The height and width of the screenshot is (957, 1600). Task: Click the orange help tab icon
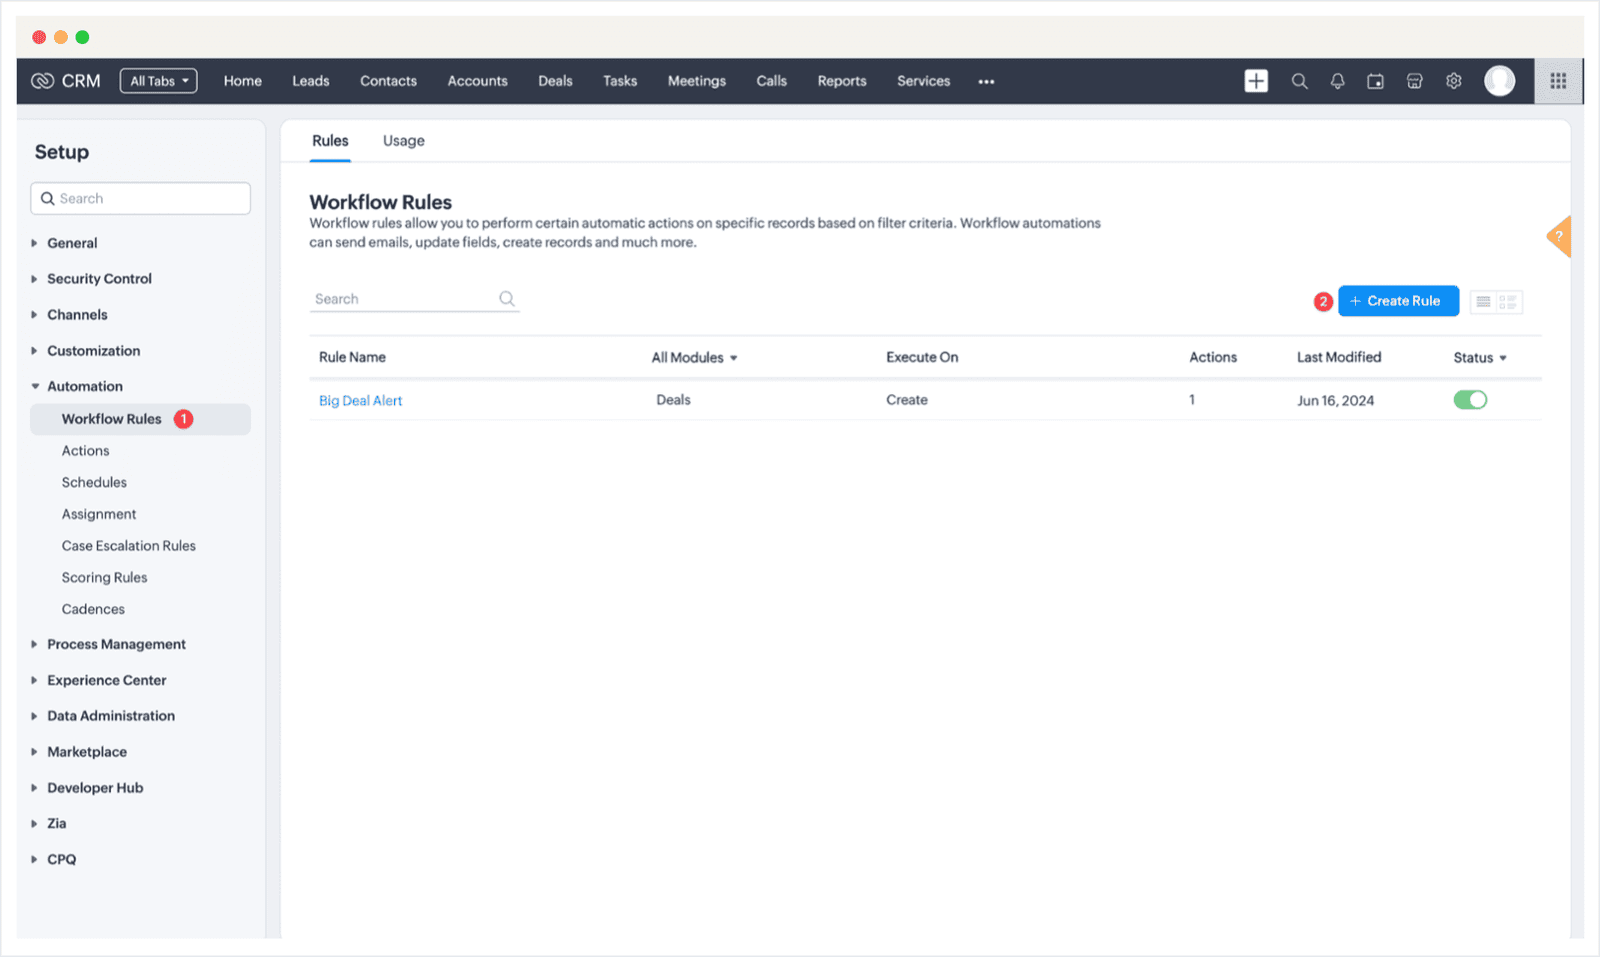coord(1559,237)
